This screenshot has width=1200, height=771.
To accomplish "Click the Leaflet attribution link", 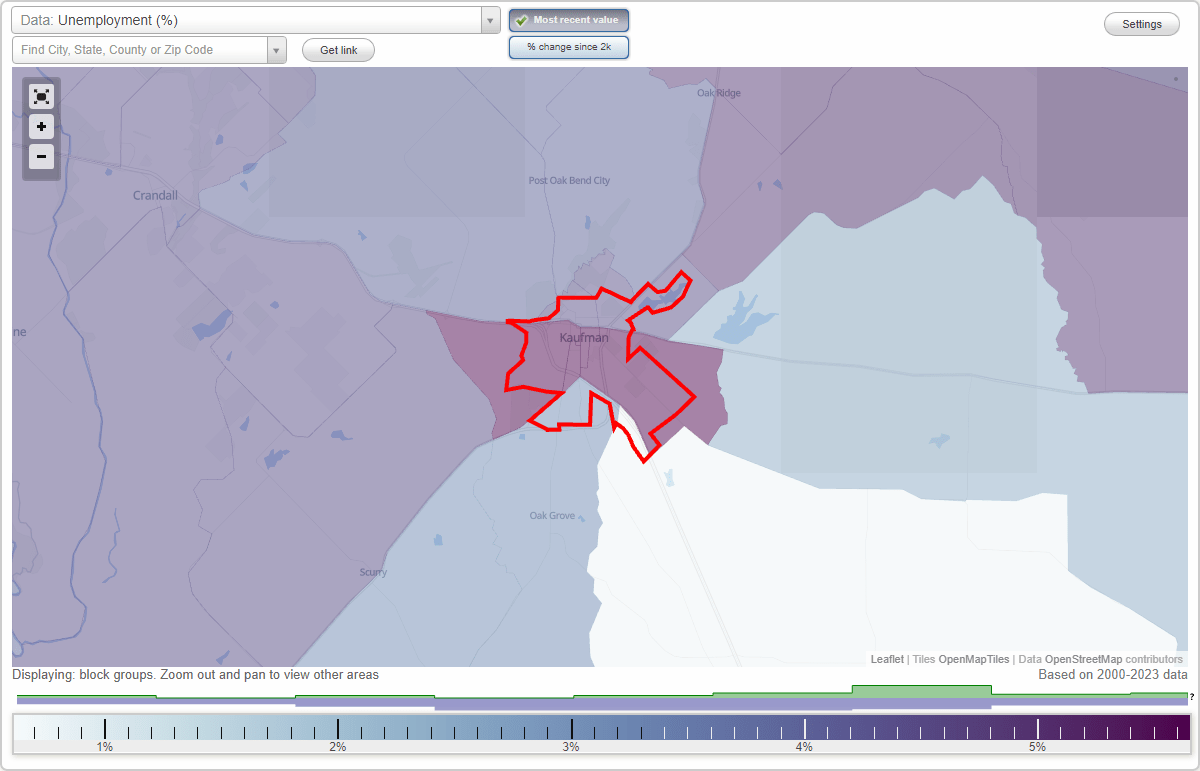I will coord(886,659).
